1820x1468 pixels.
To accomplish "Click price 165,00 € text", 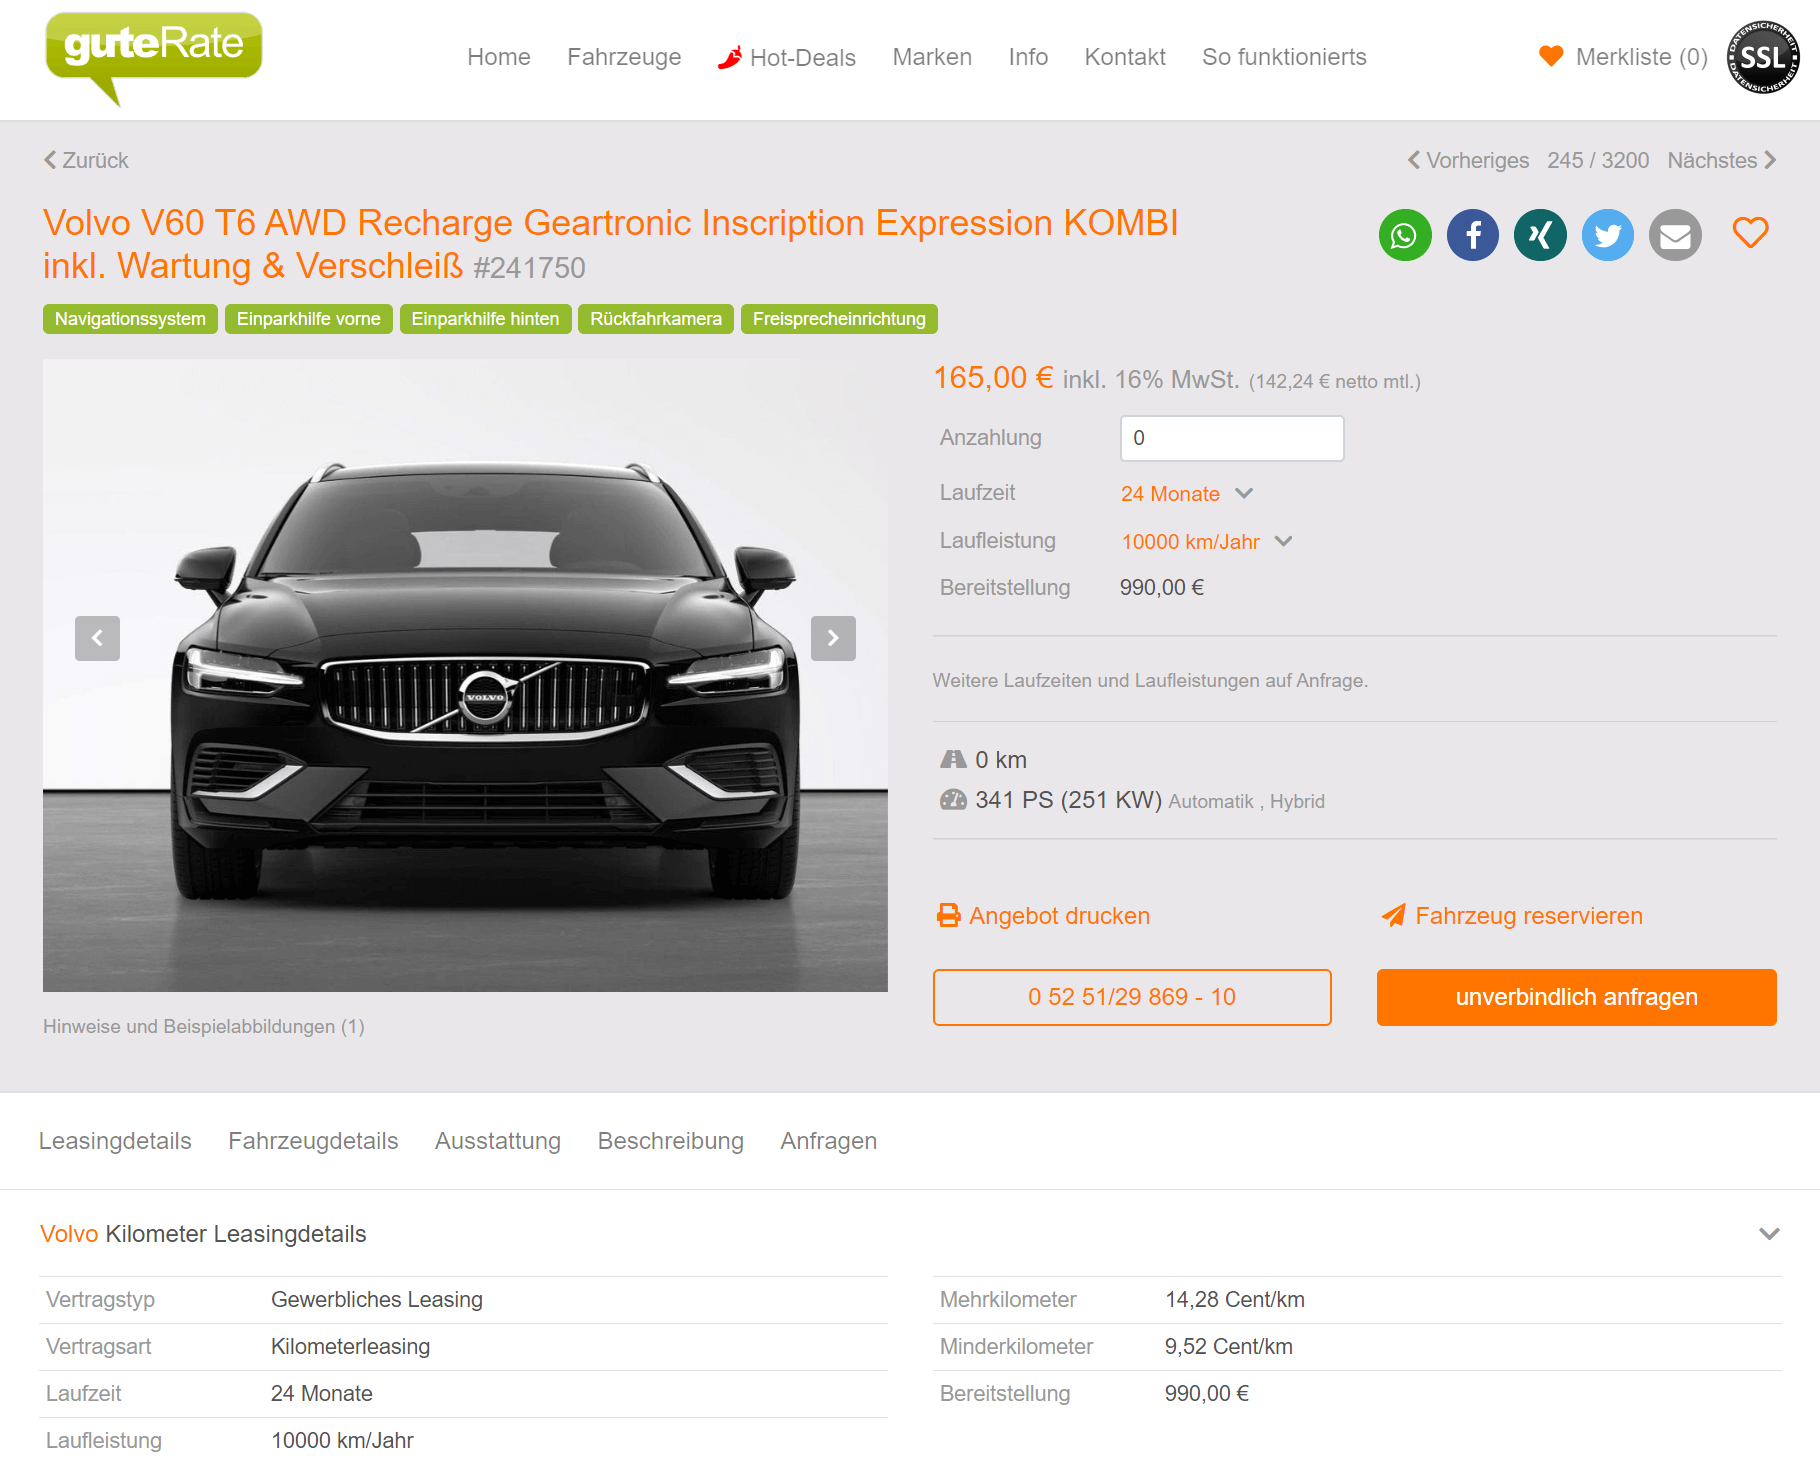I will (993, 378).
